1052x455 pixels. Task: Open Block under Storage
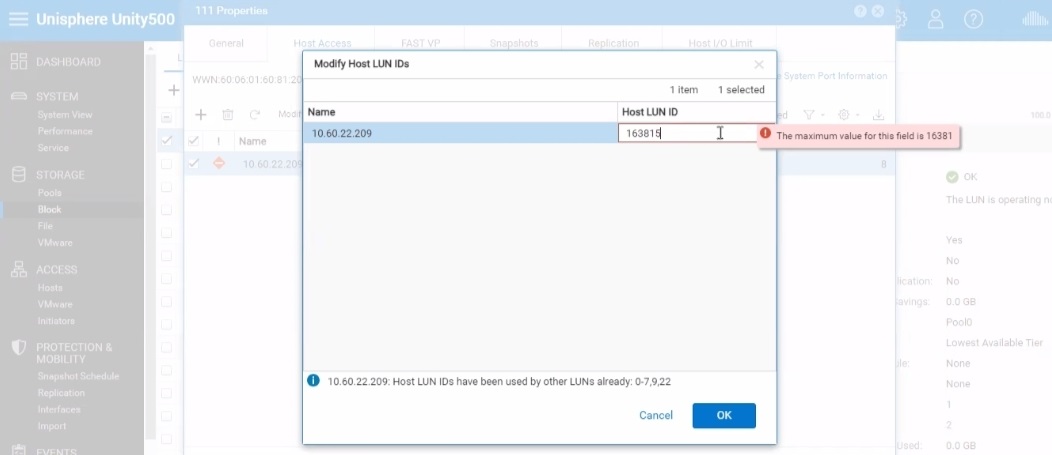(x=50, y=209)
